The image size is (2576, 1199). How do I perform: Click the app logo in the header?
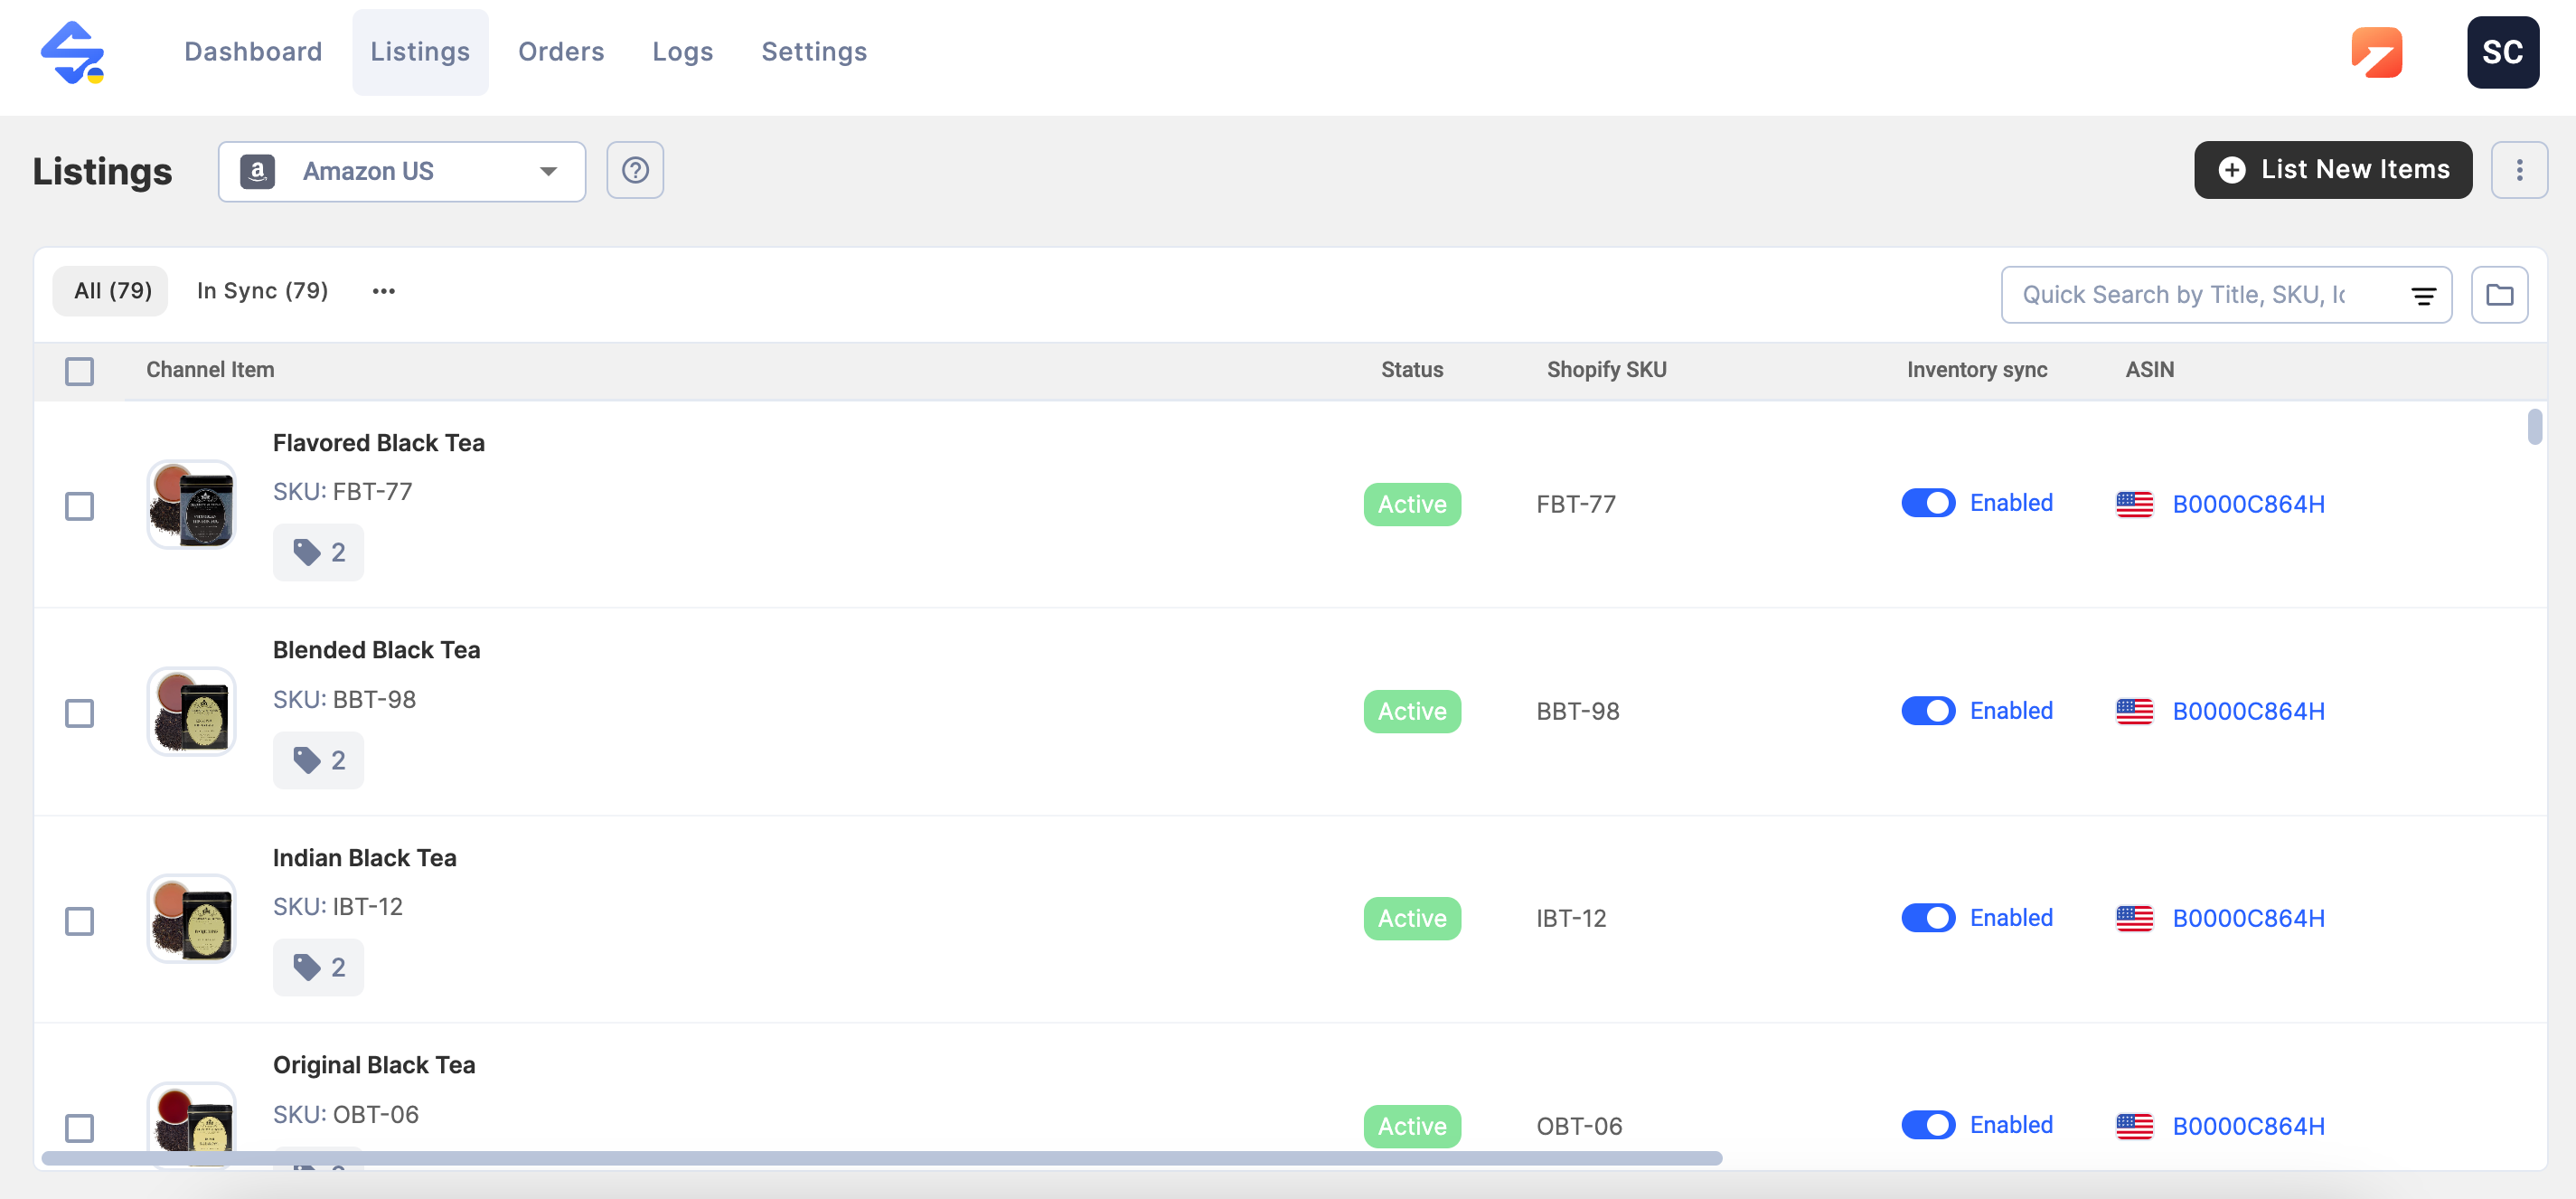tap(72, 52)
